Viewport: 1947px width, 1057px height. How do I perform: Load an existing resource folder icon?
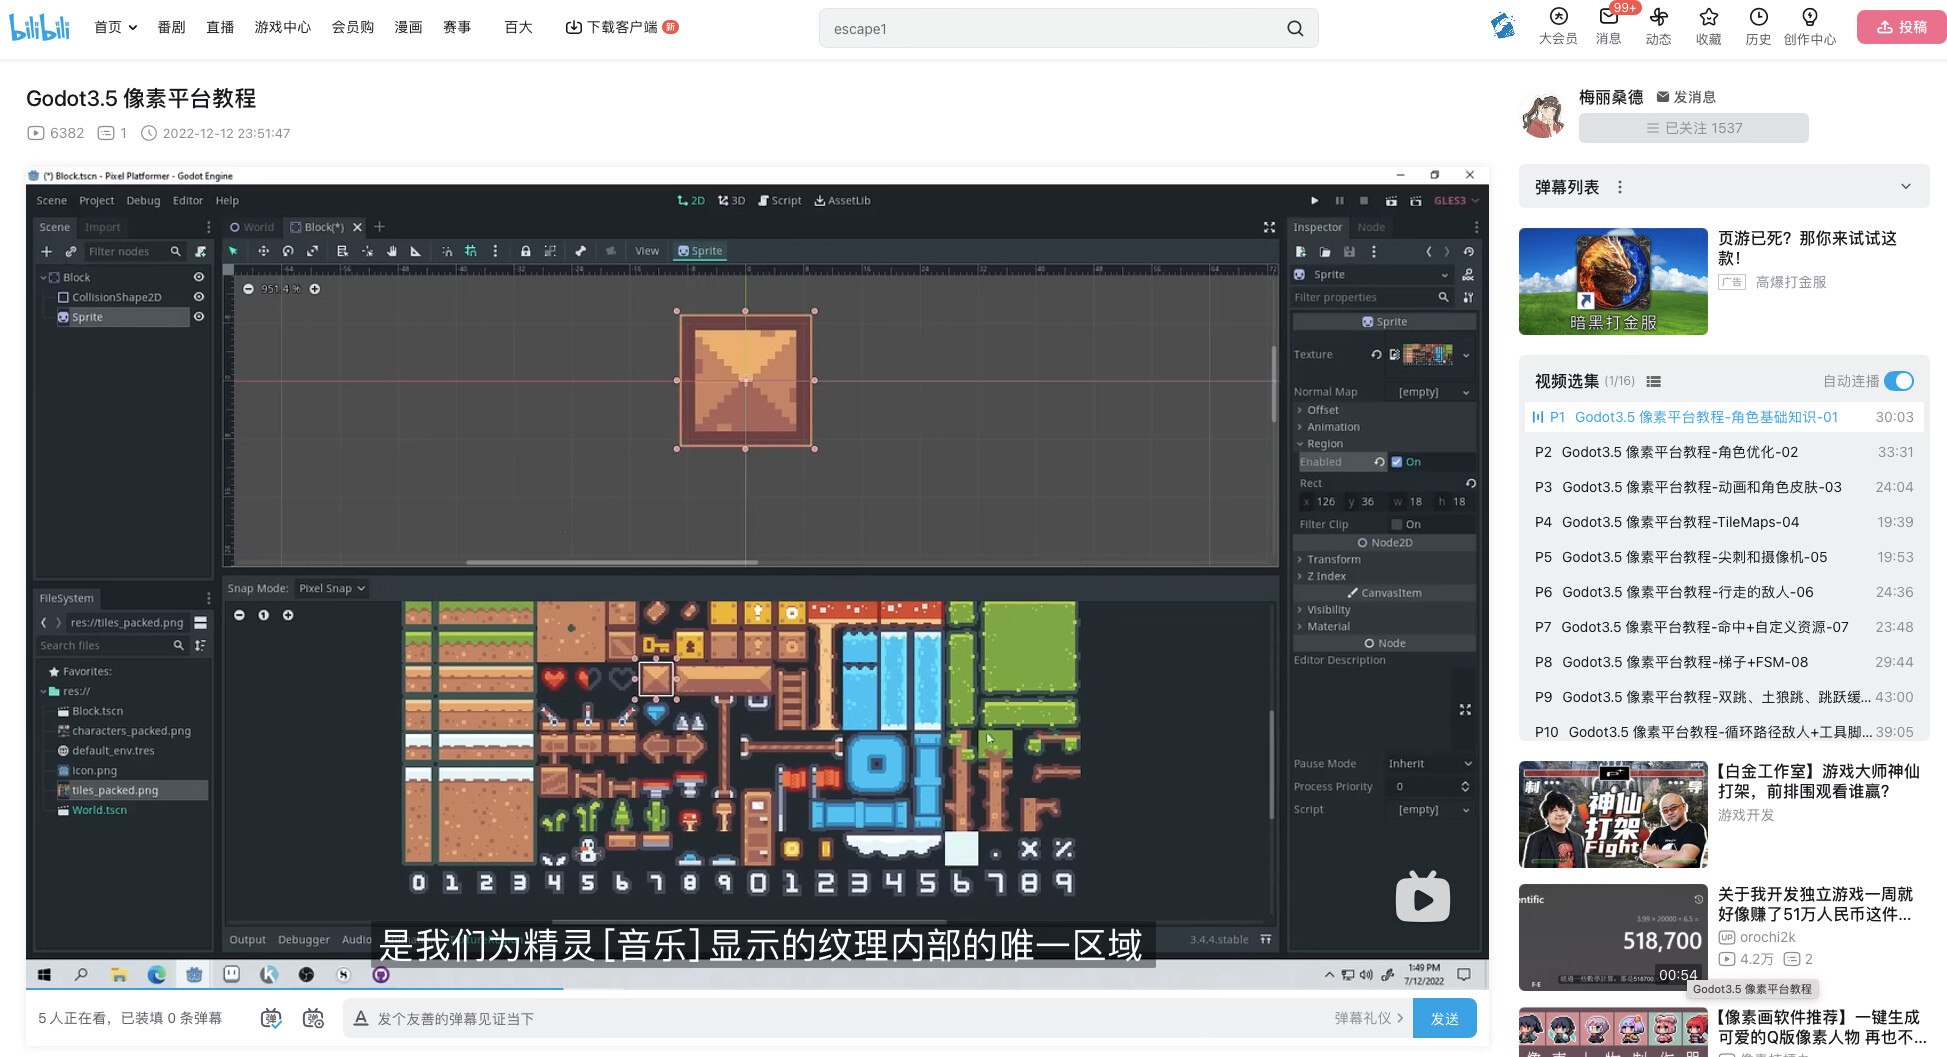(x=1325, y=251)
